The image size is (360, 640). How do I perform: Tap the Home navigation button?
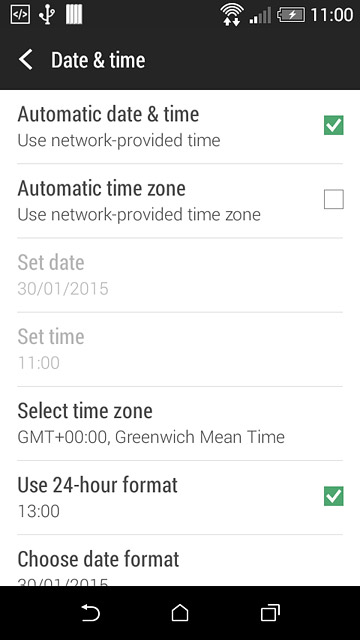click(x=180, y=613)
